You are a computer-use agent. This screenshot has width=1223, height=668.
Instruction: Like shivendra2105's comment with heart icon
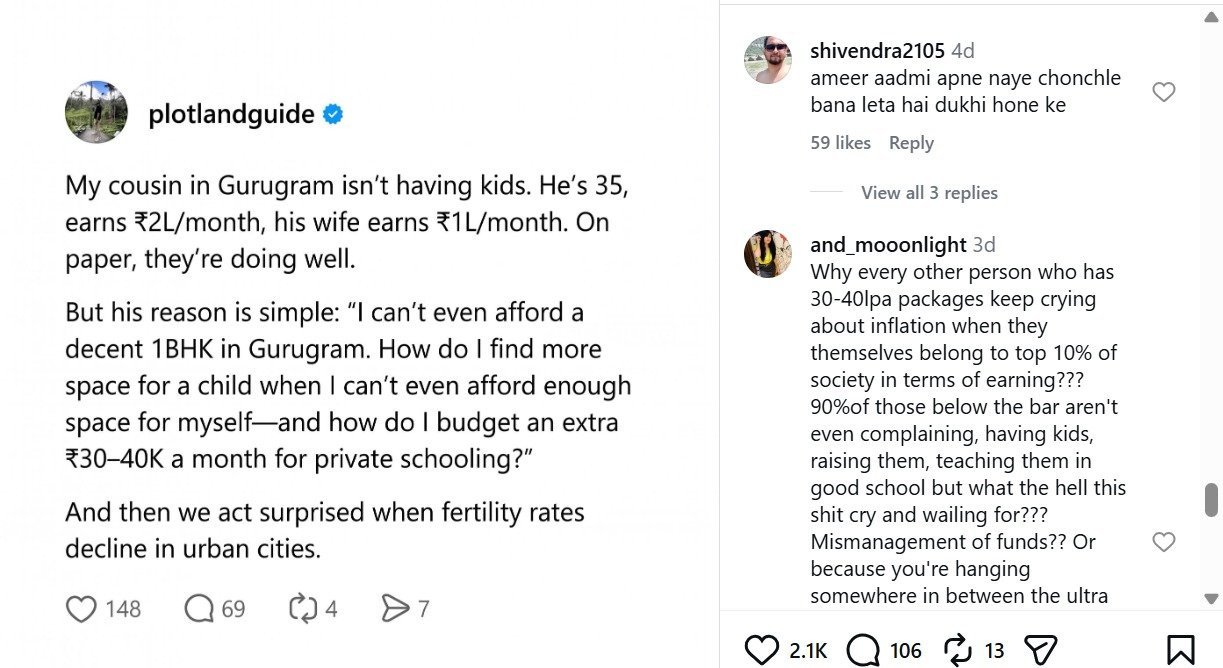coord(1163,92)
